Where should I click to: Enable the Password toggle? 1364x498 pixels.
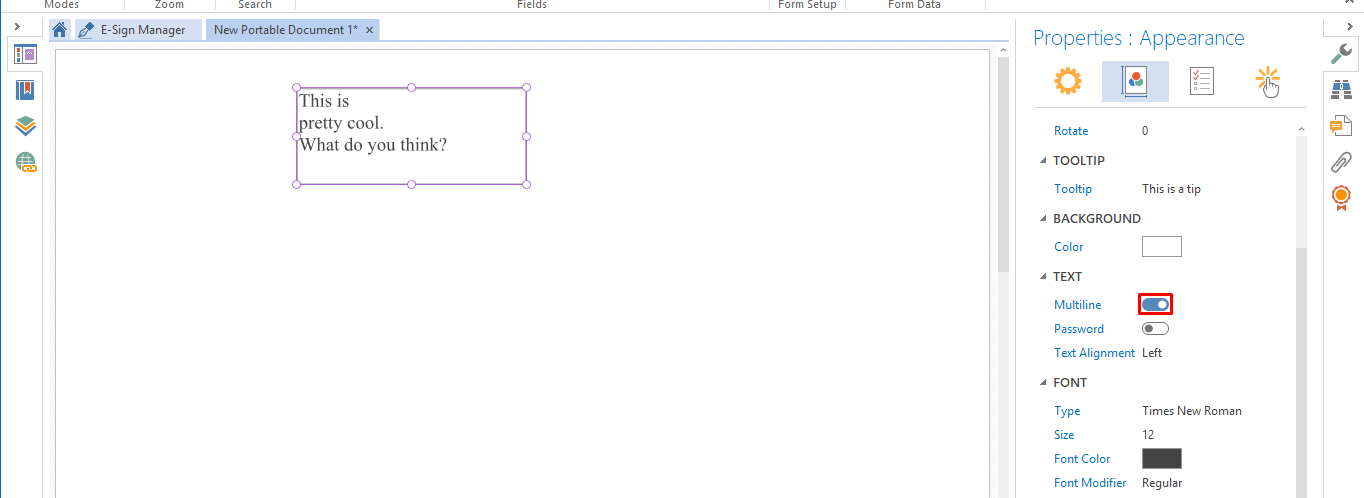(1155, 328)
